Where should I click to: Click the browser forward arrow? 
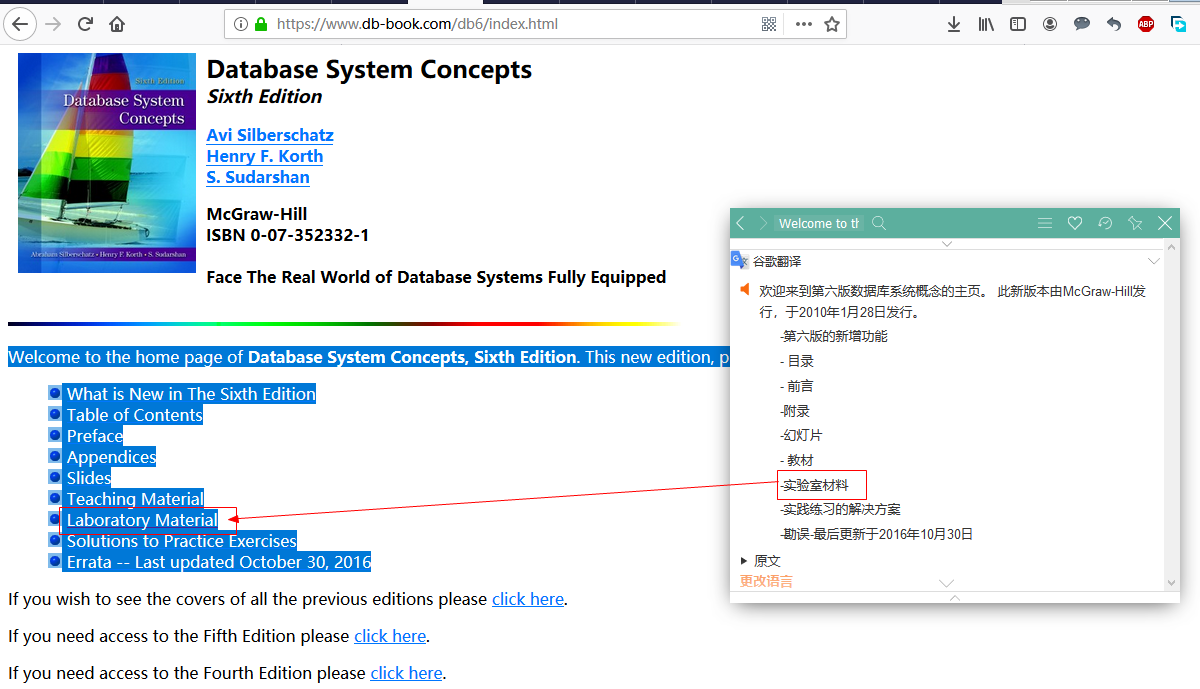click(53, 24)
